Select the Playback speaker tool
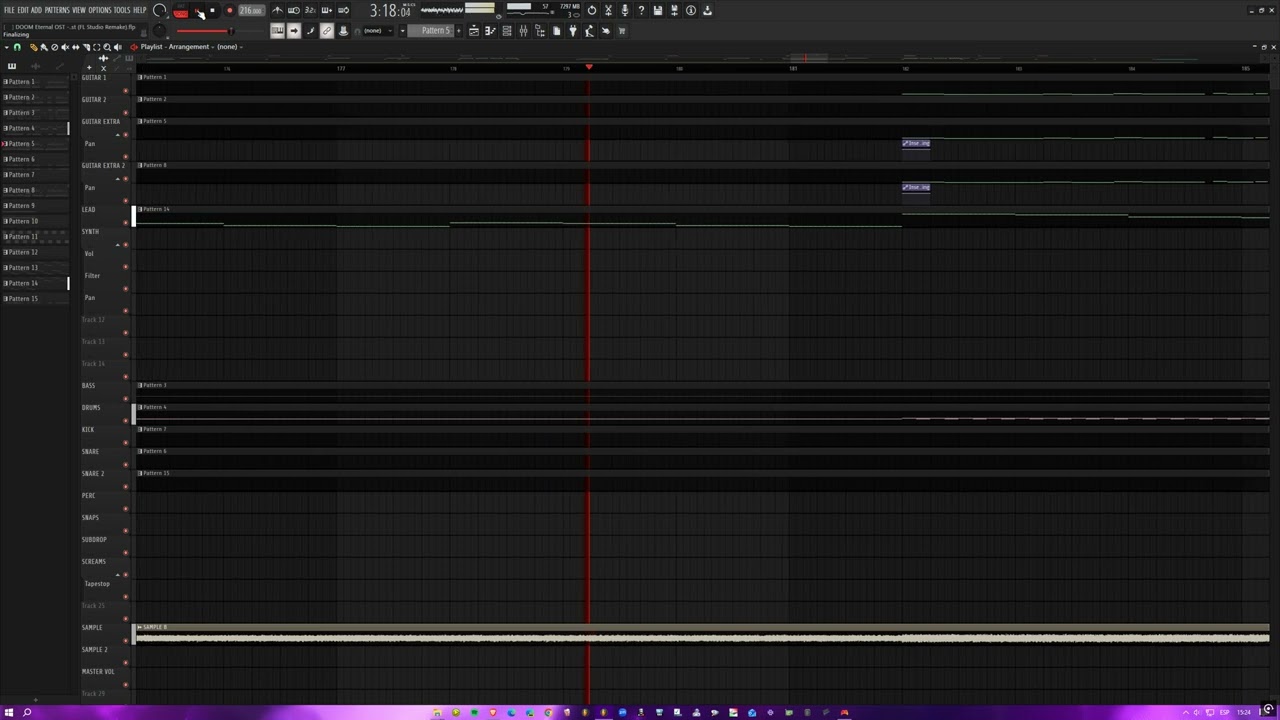Viewport: 1280px width, 720px height. tap(118, 47)
